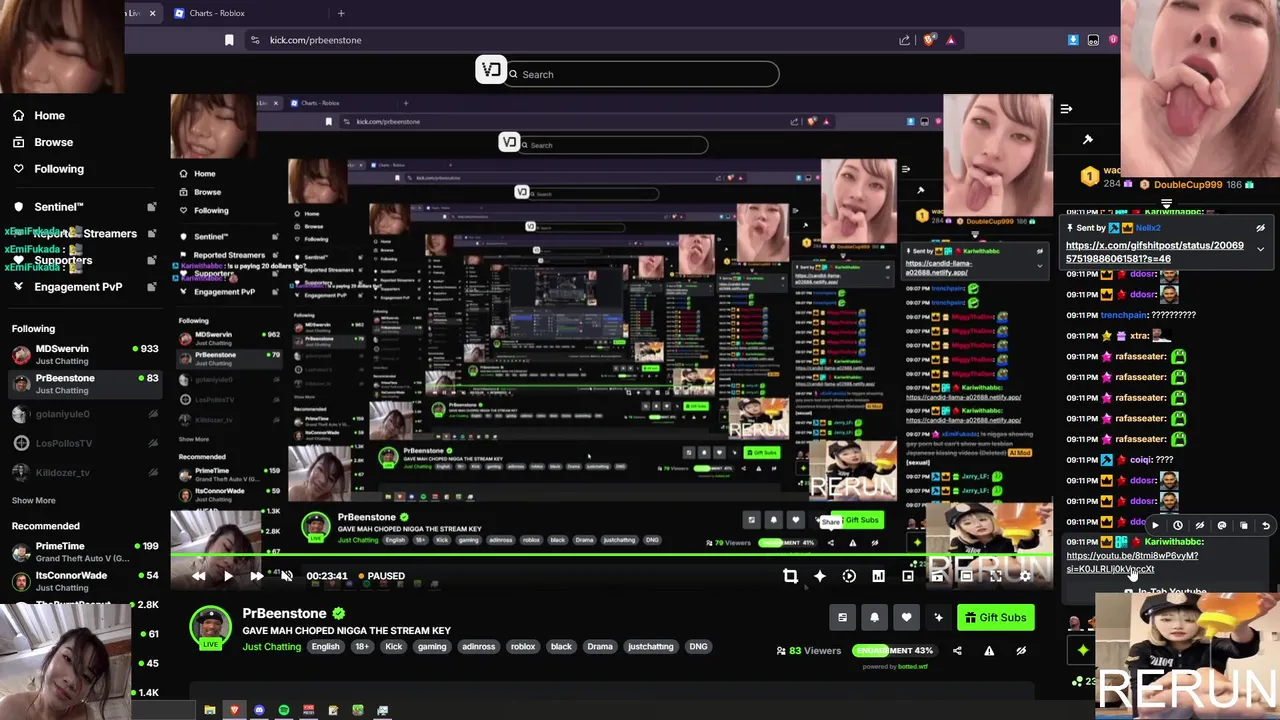Open the browser downloads icon
This screenshot has height=720, width=1280.
[x=1073, y=40]
